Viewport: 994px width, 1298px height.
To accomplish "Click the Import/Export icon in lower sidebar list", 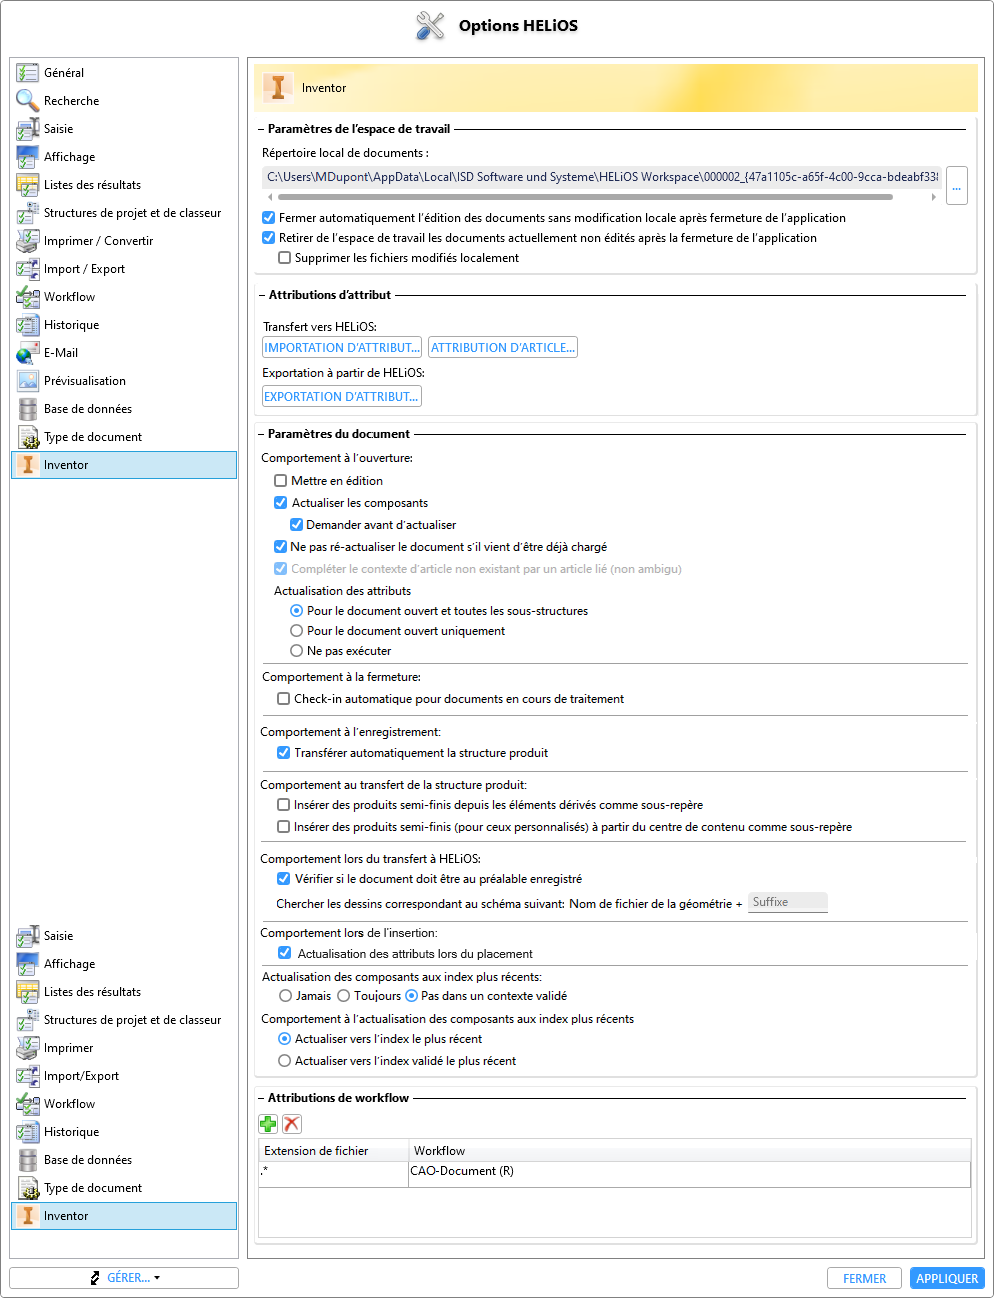I will click(x=27, y=1076).
